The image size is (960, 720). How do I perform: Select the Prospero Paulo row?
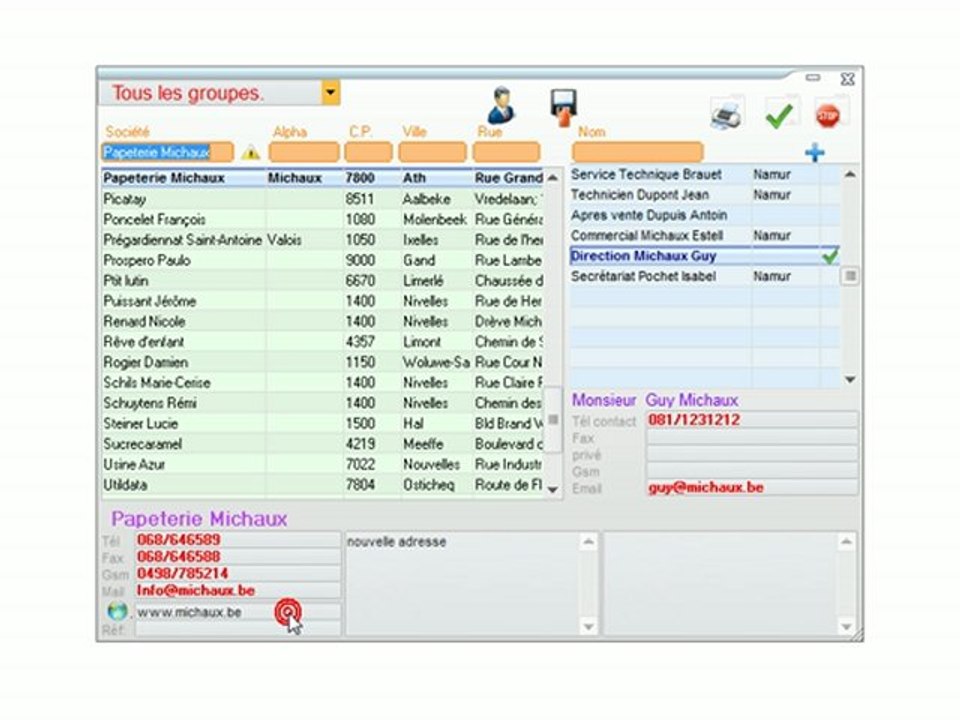(323, 260)
